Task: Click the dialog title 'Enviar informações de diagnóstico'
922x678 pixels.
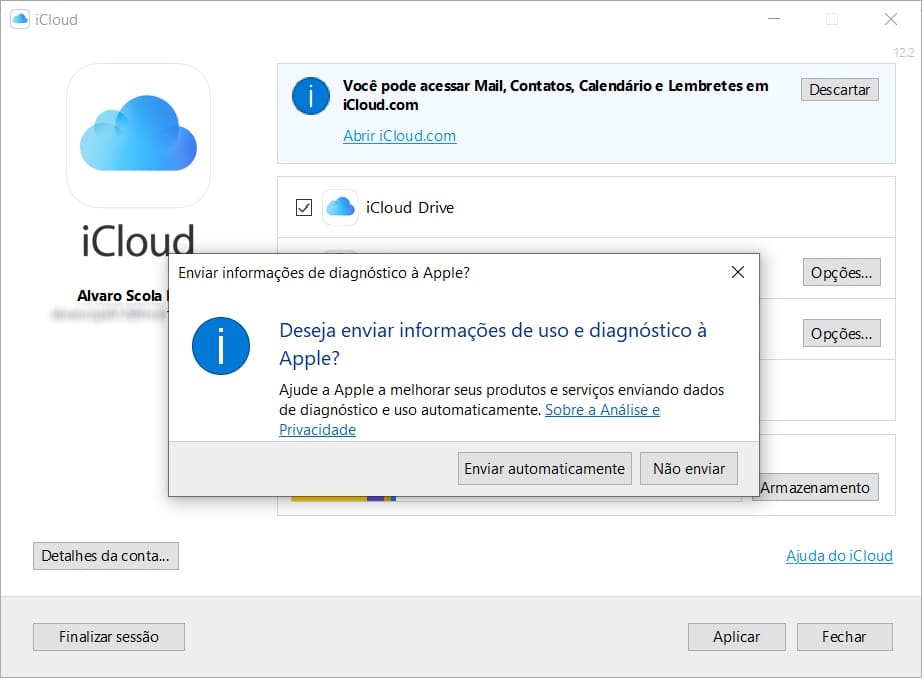Action: pyautogui.click(x=323, y=273)
